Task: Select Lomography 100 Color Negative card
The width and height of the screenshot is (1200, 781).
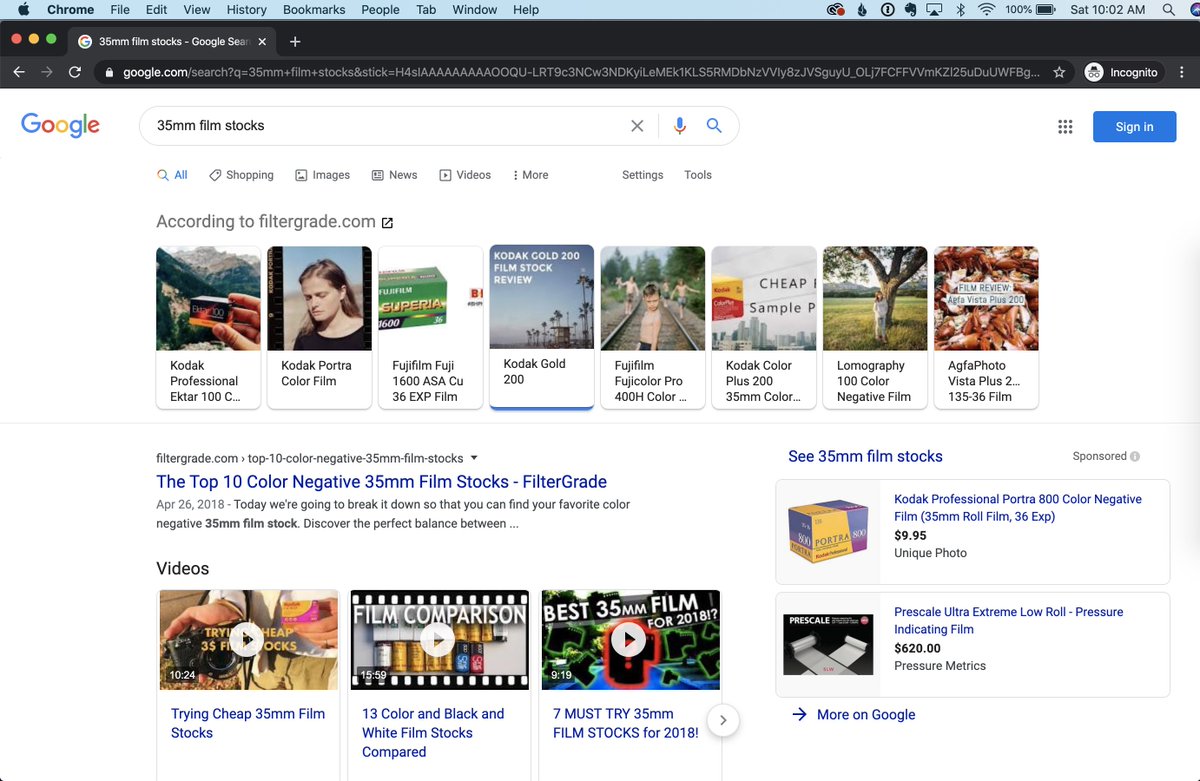Action: (x=874, y=327)
